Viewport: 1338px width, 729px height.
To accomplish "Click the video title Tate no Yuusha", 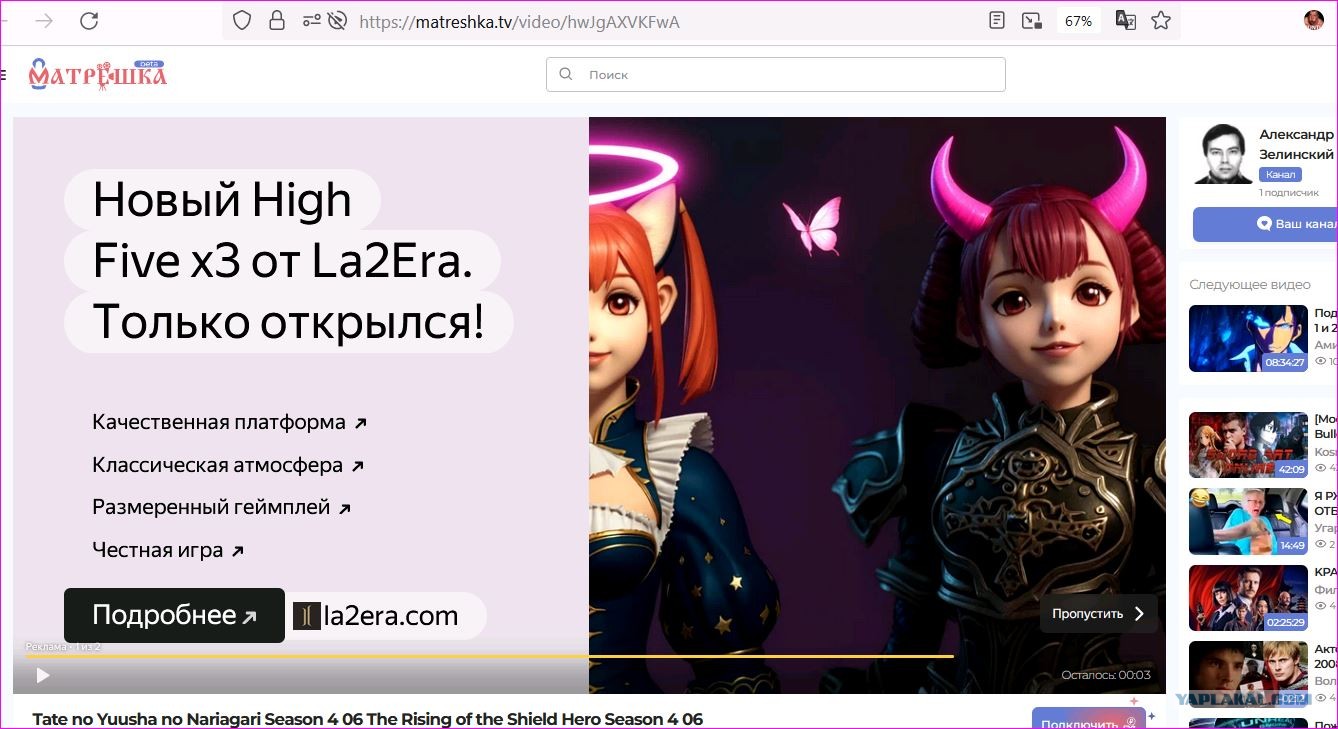I will click(x=368, y=719).
